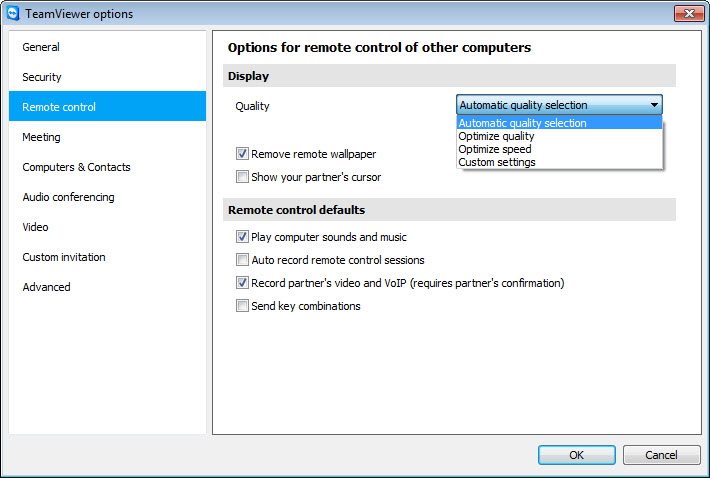The image size is (710, 478).
Task: Click the TeamViewer logo in title bar
Action: 12,13
